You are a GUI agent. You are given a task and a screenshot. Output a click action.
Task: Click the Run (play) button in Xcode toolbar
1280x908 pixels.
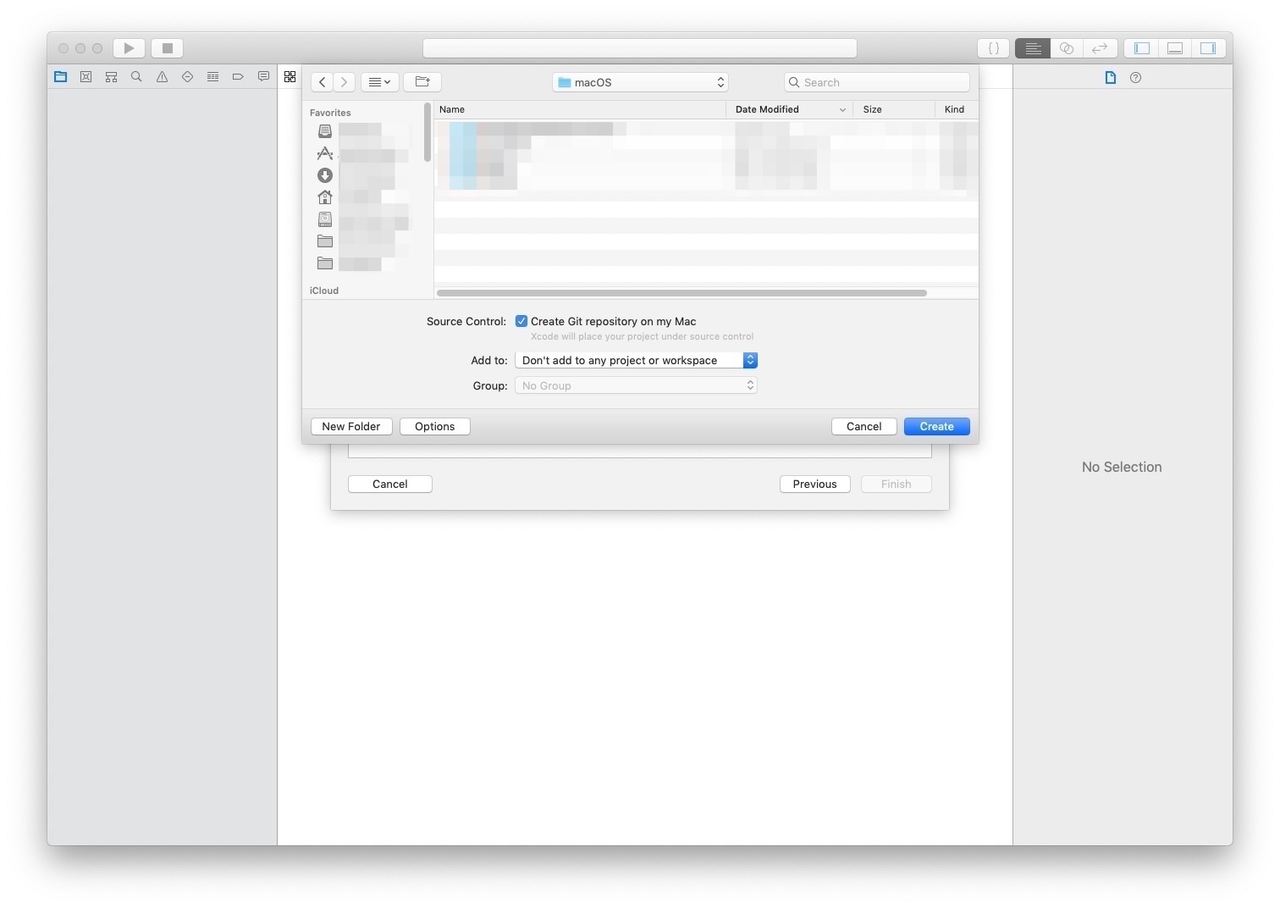[x=129, y=48]
